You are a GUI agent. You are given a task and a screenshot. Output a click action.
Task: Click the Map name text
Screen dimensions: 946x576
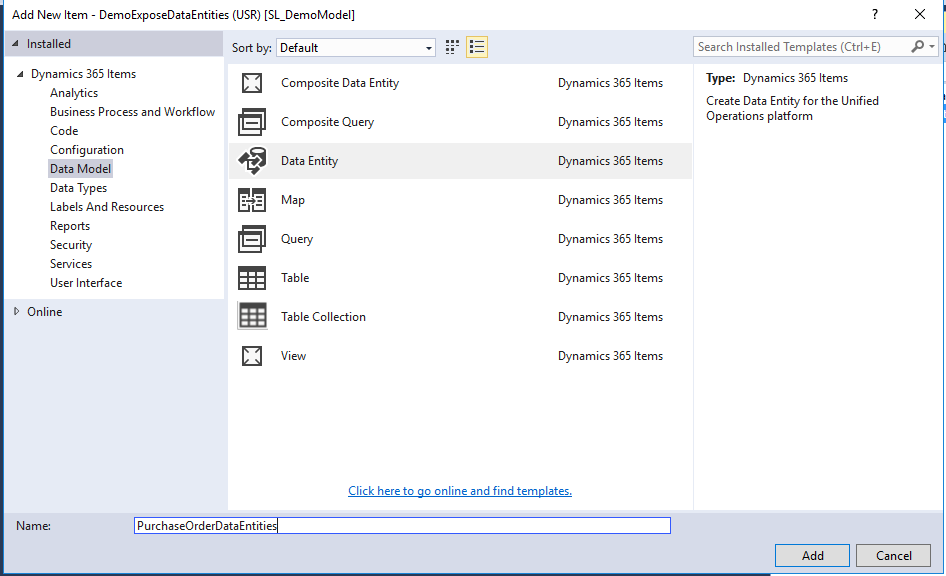point(293,200)
